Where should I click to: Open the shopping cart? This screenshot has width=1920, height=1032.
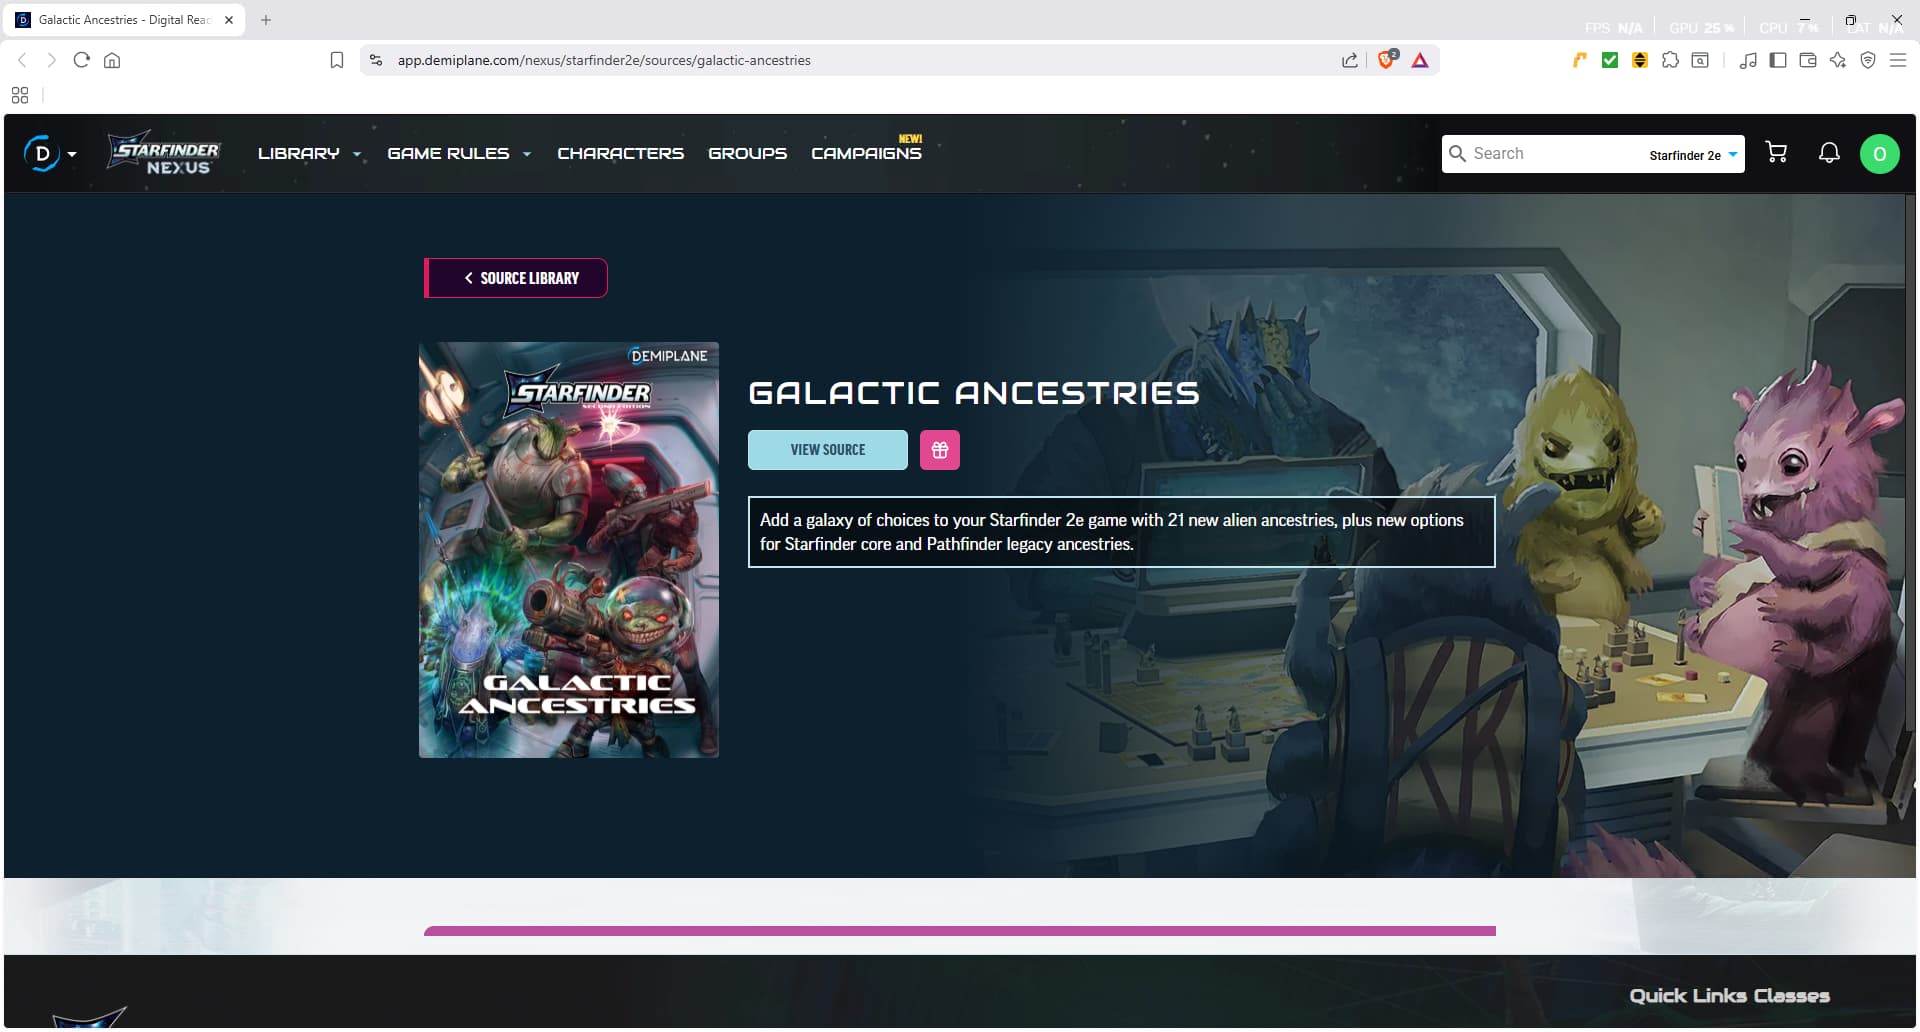(x=1776, y=153)
